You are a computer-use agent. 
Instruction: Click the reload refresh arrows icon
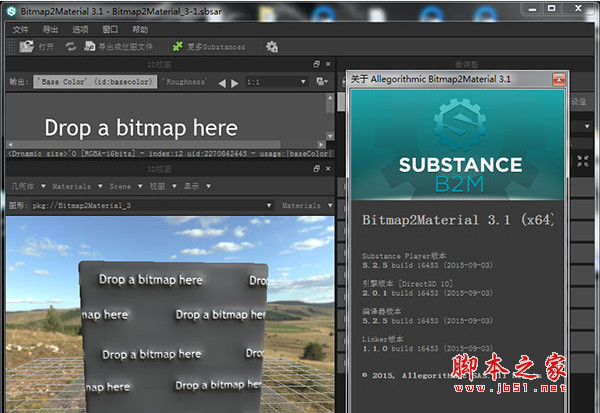click(x=71, y=47)
